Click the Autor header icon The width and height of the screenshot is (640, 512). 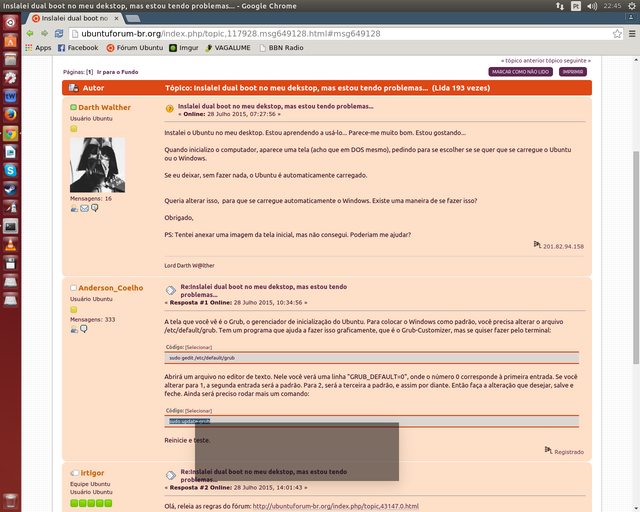(x=73, y=88)
